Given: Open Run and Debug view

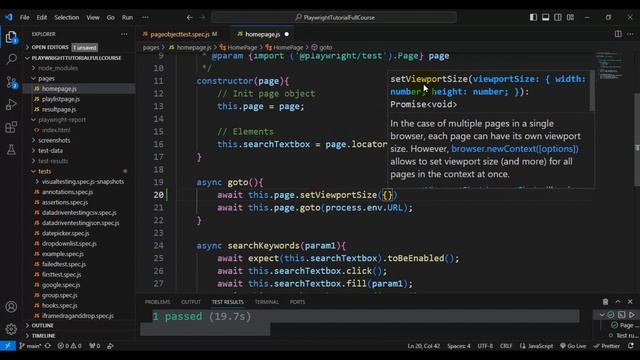Looking at the screenshot, I should [x=11, y=104].
